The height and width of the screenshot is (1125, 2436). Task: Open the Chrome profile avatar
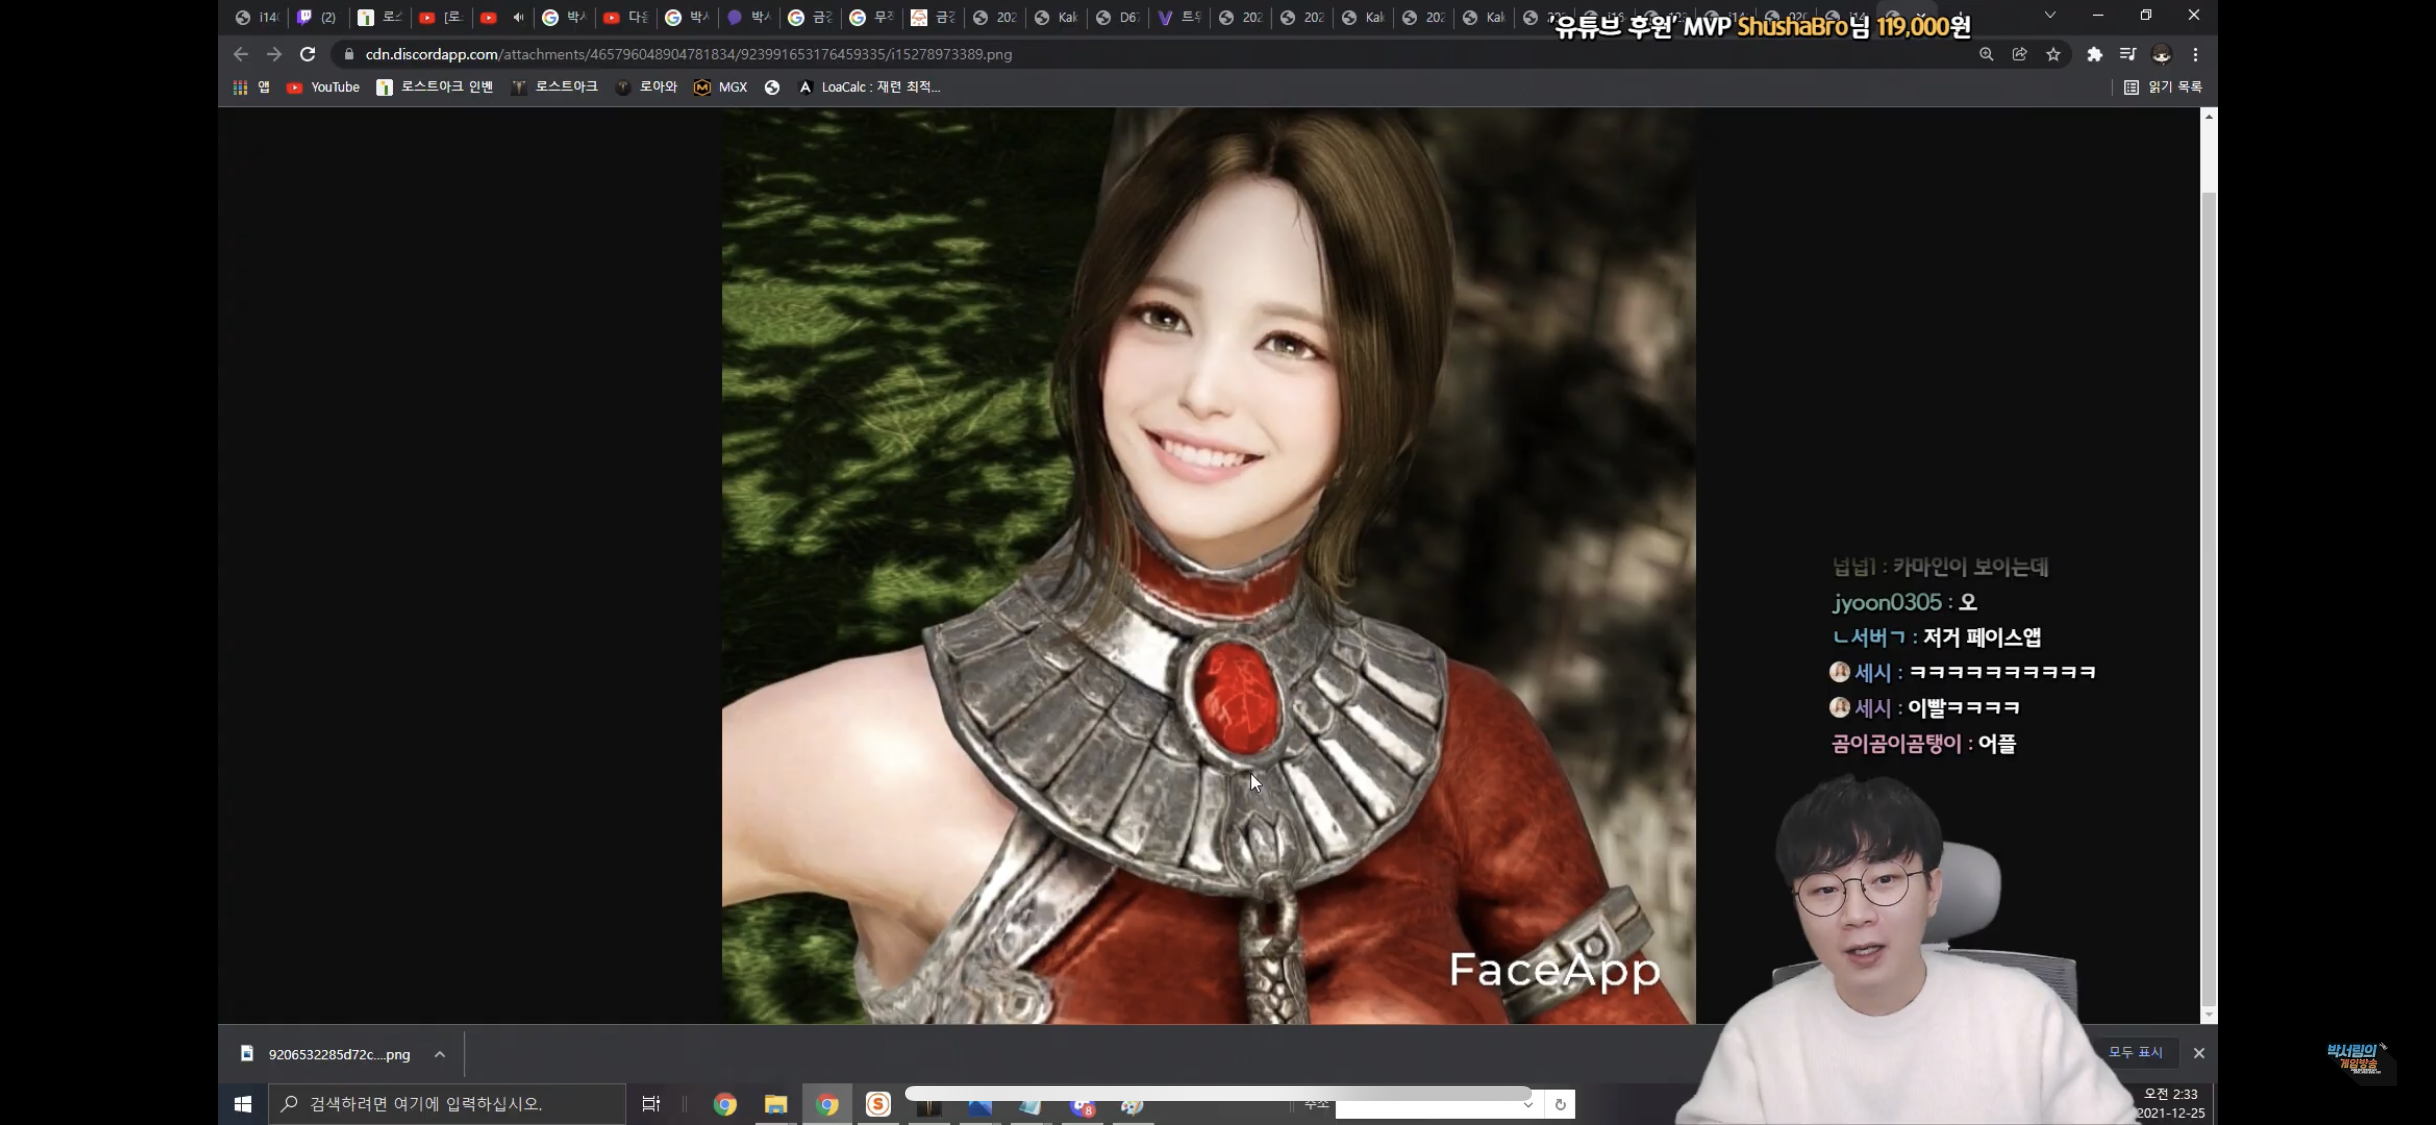pyautogui.click(x=2162, y=54)
